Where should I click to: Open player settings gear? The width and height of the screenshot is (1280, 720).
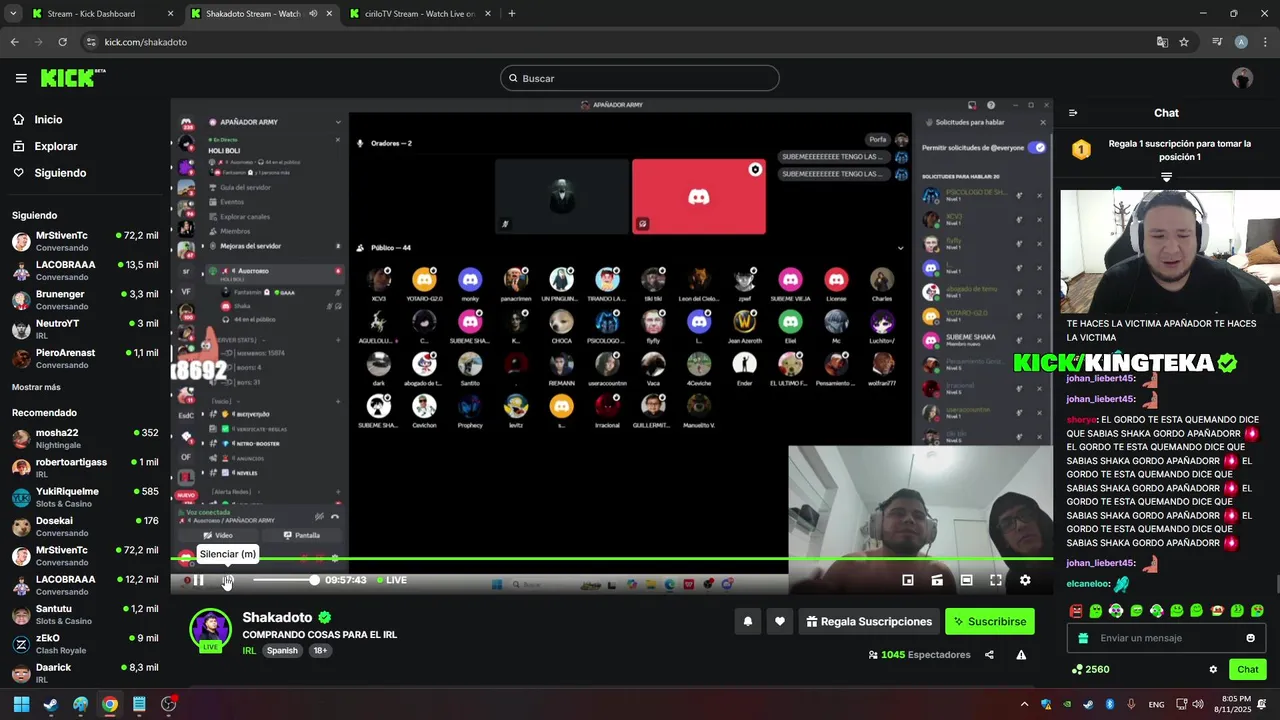click(1025, 580)
